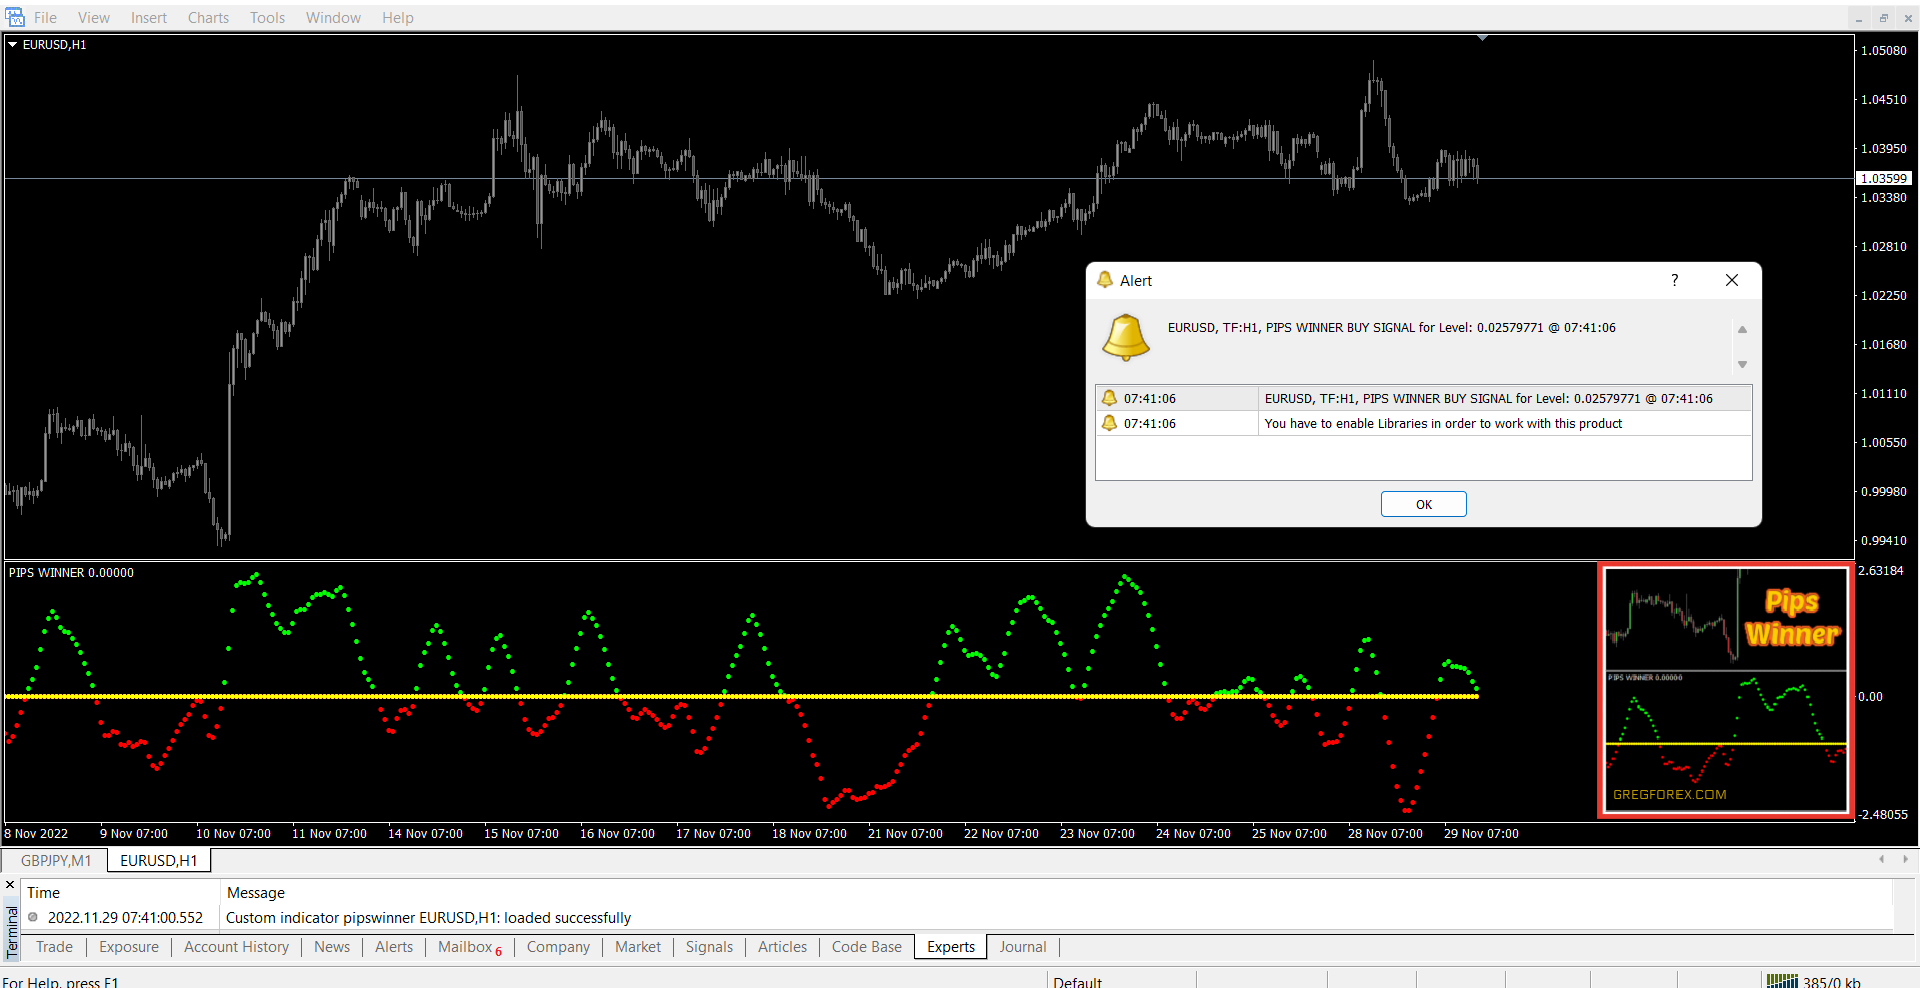
Task: Switch to the GBPJPY,M1 chart tab
Action: tap(56, 860)
